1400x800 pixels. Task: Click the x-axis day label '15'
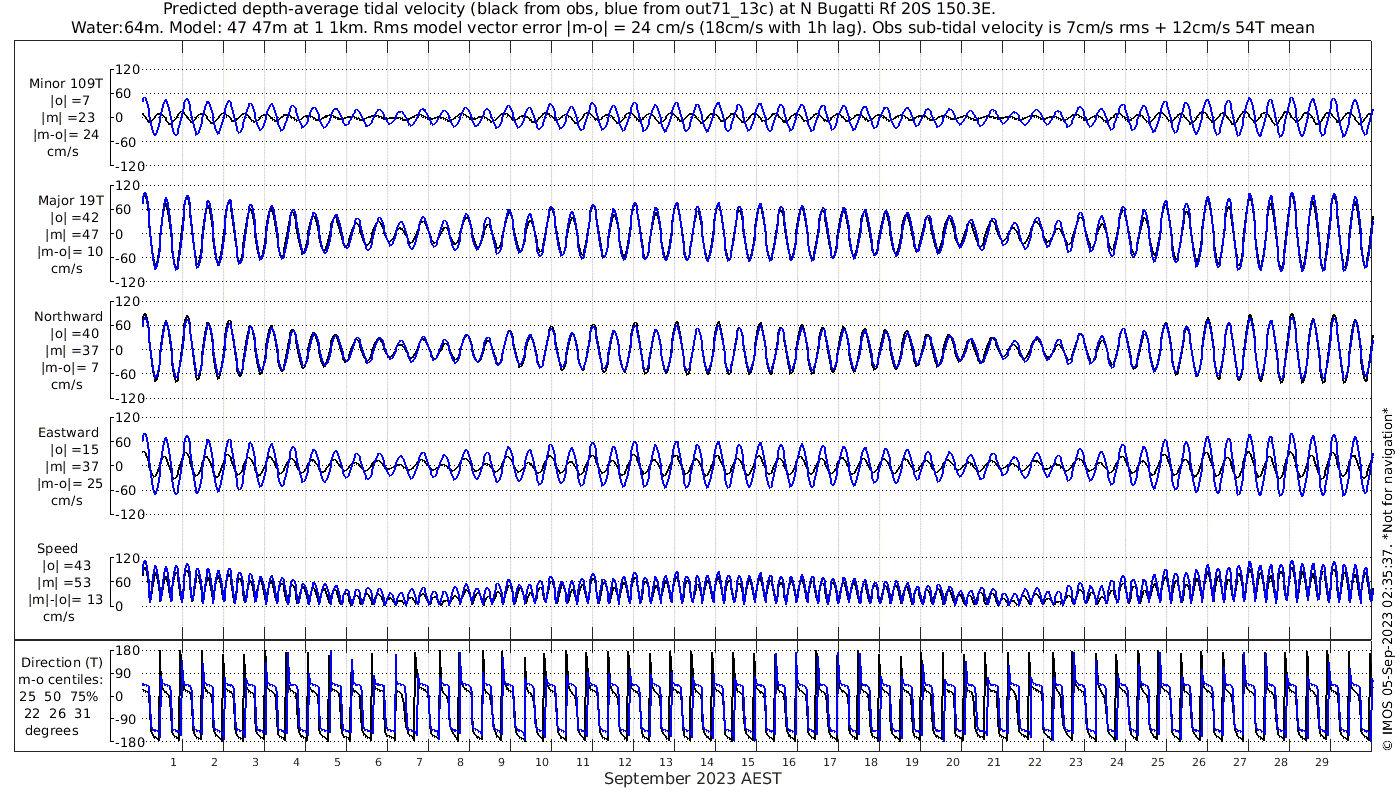(747, 762)
